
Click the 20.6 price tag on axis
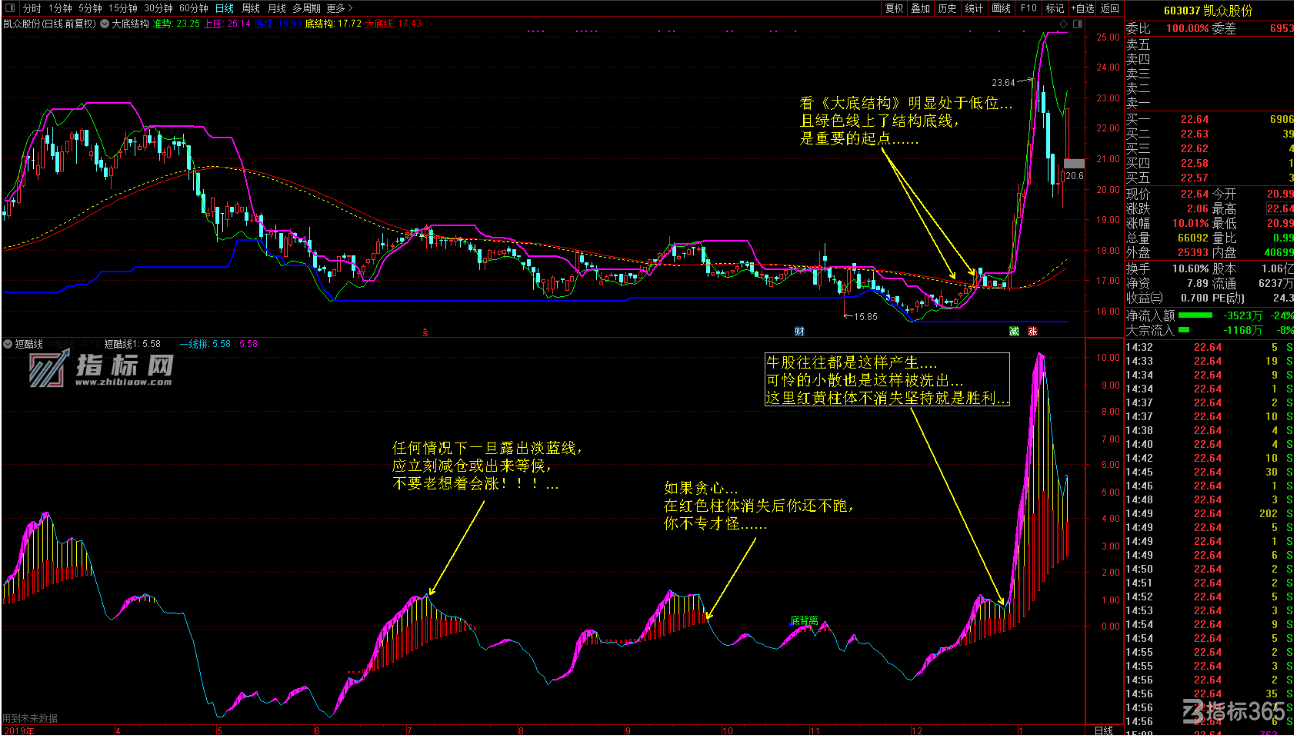click(x=1074, y=175)
